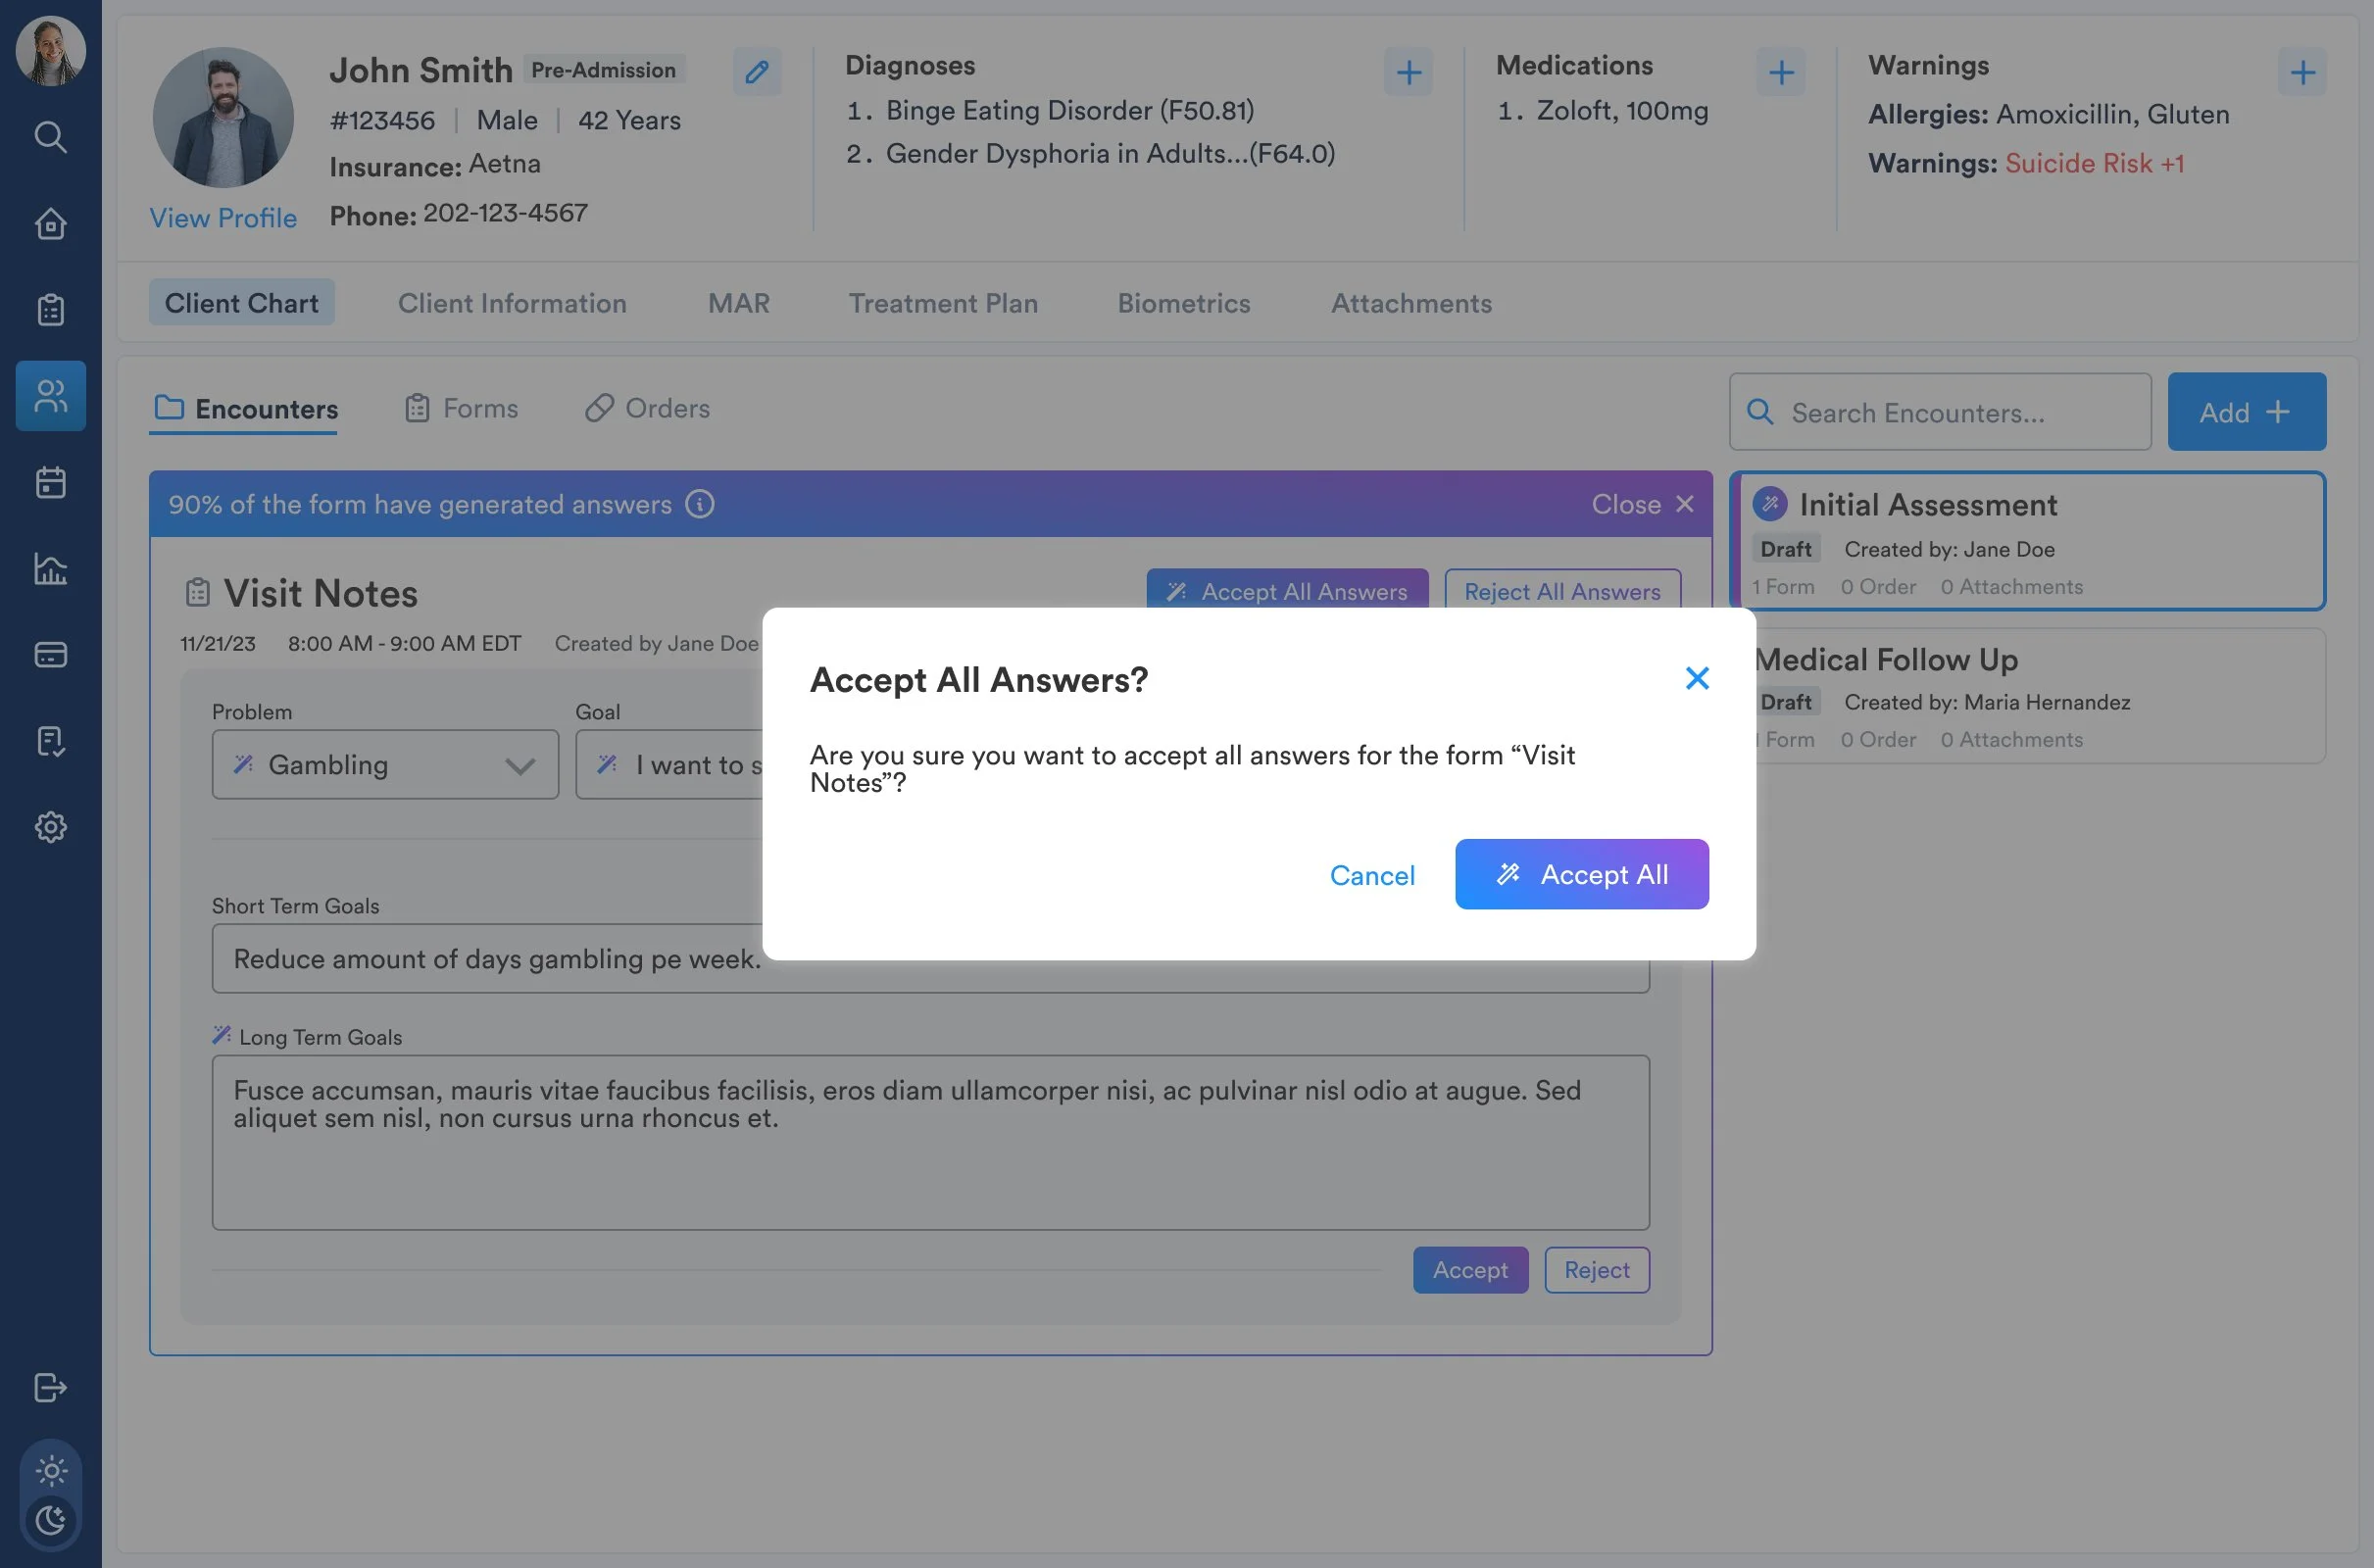Viewport: 2374px width, 1568px height.
Task: Switch to the Treatment Plan tab
Action: click(943, 303)
